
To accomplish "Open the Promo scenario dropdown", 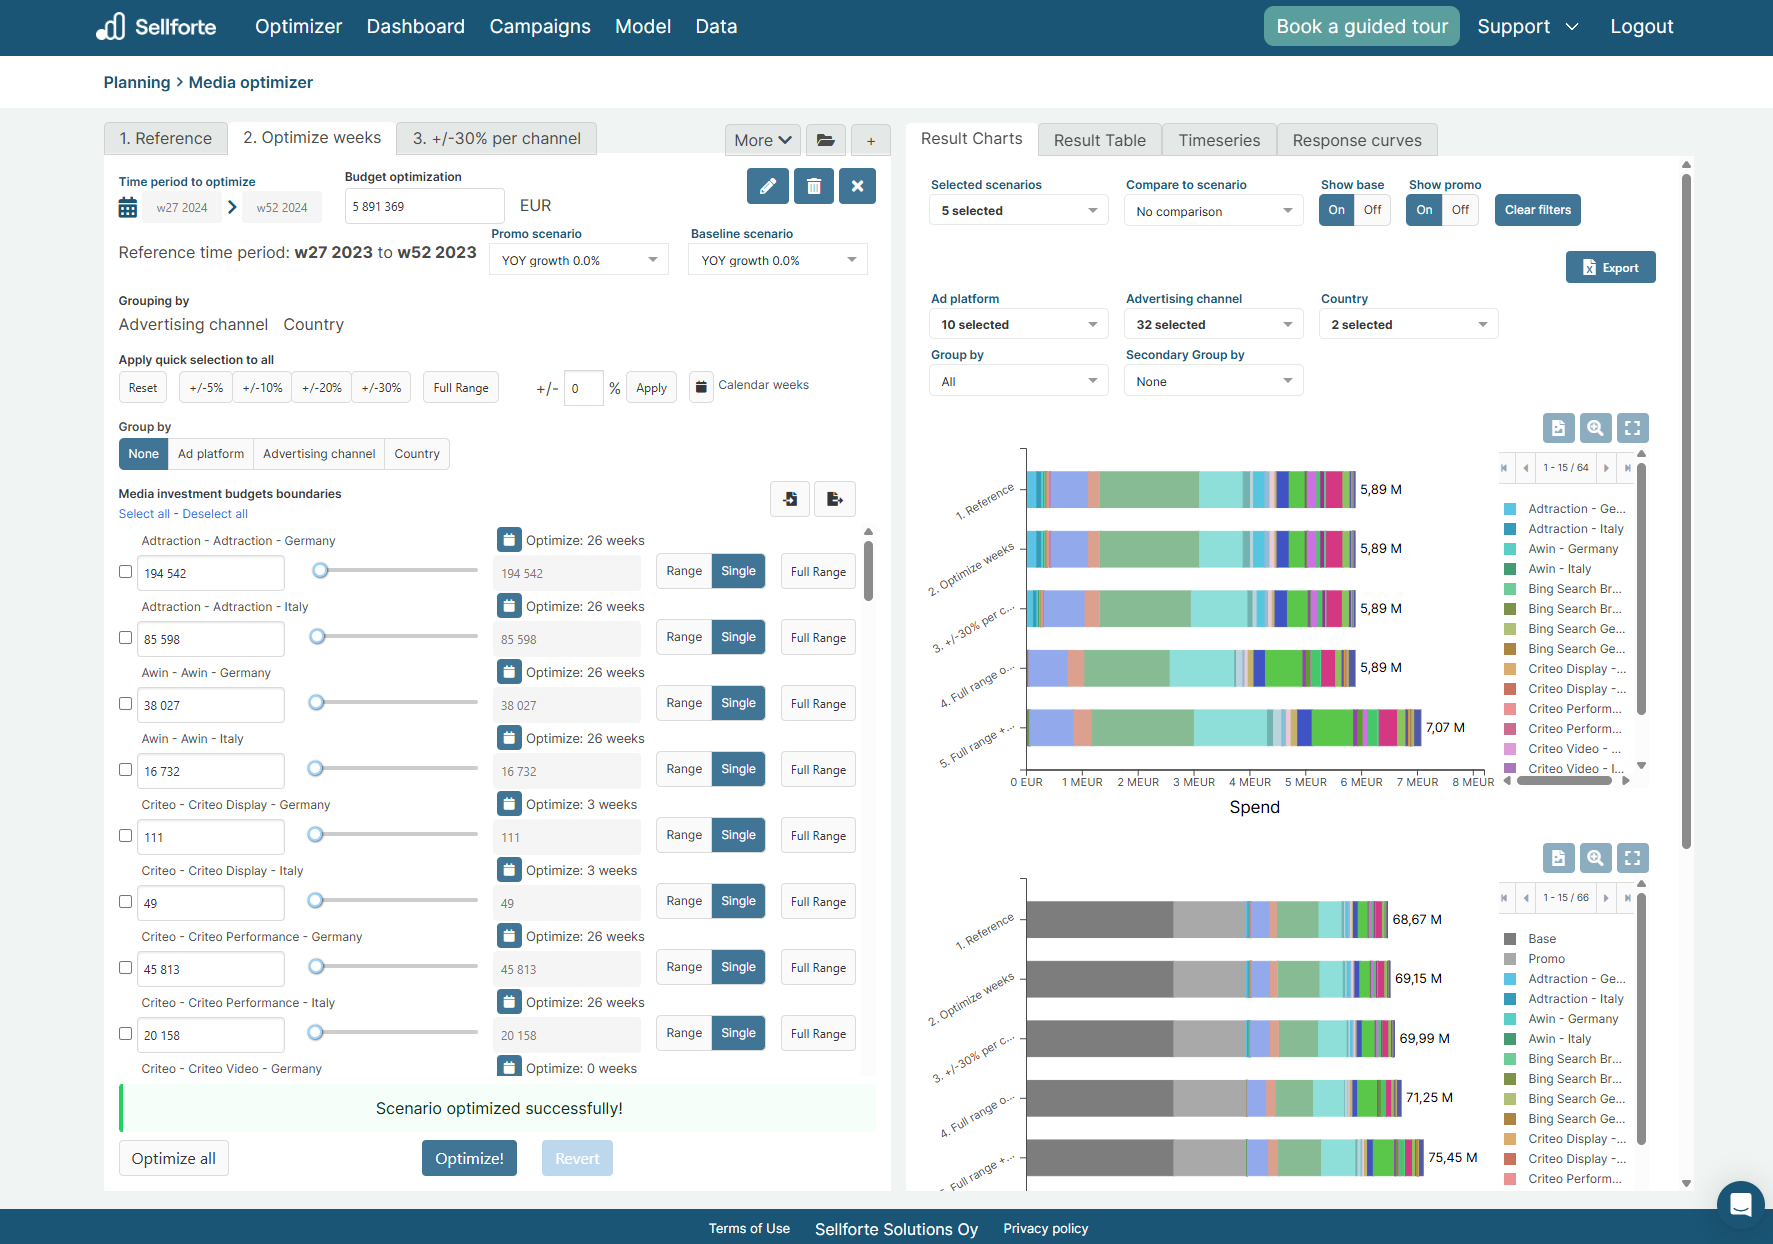I will coord(579,260).
